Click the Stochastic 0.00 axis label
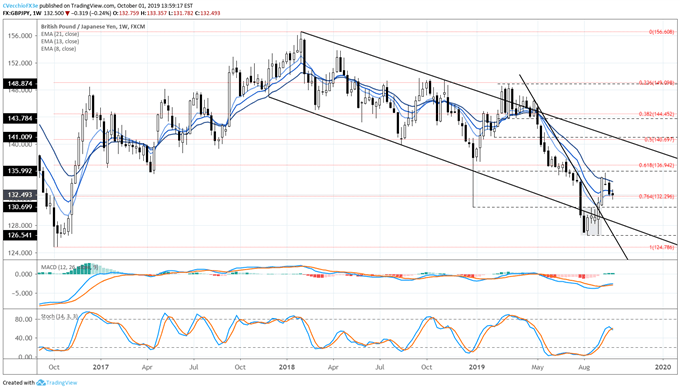Image resolution: width=680 pixels, height=390 pixels. pos(25,357)
